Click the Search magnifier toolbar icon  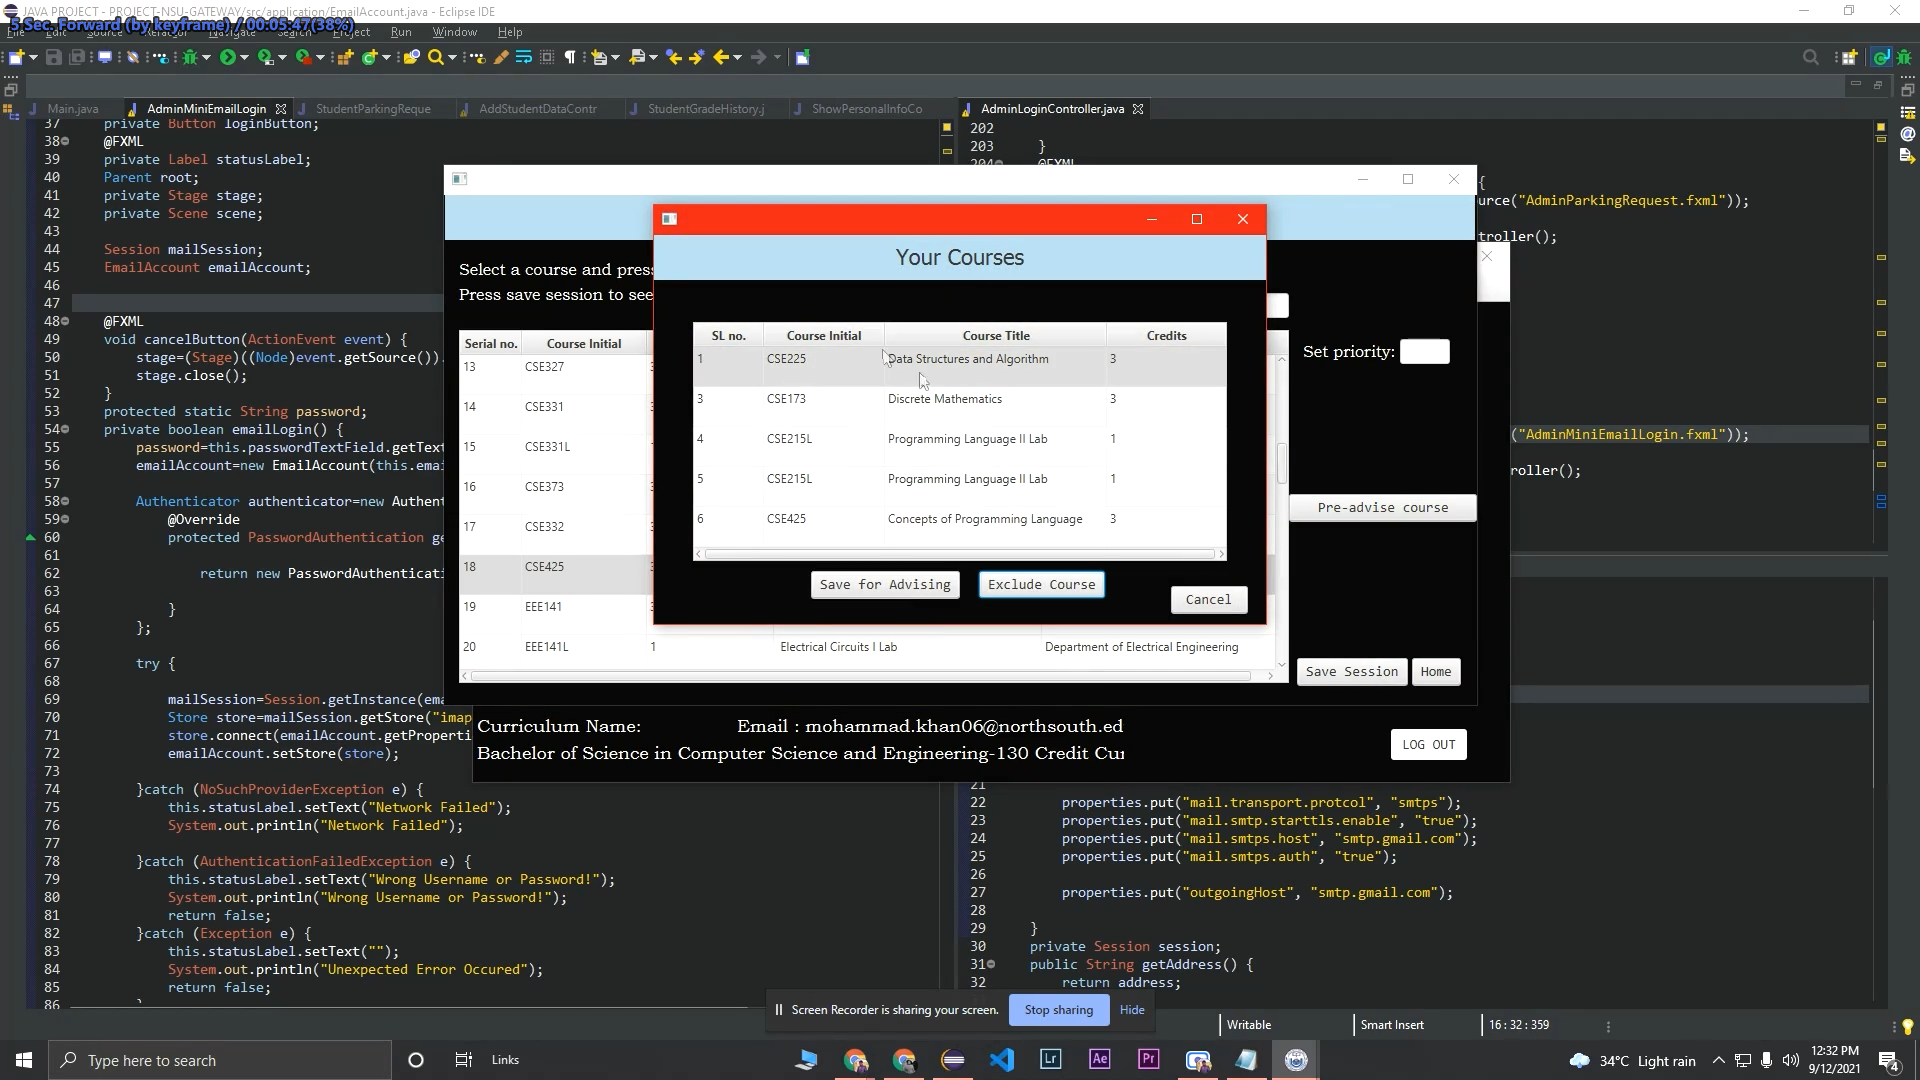tap(435, 57)
